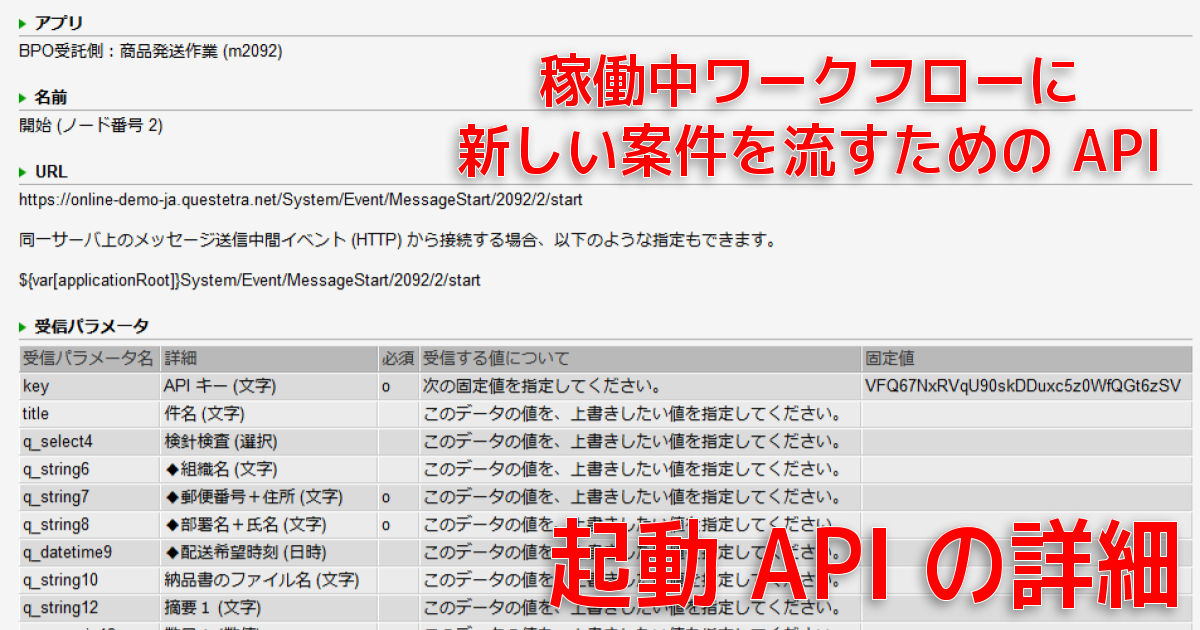The image size is (1200, 630).
Task: Click the BPO受託側 app name text
Action: [151, 51]
